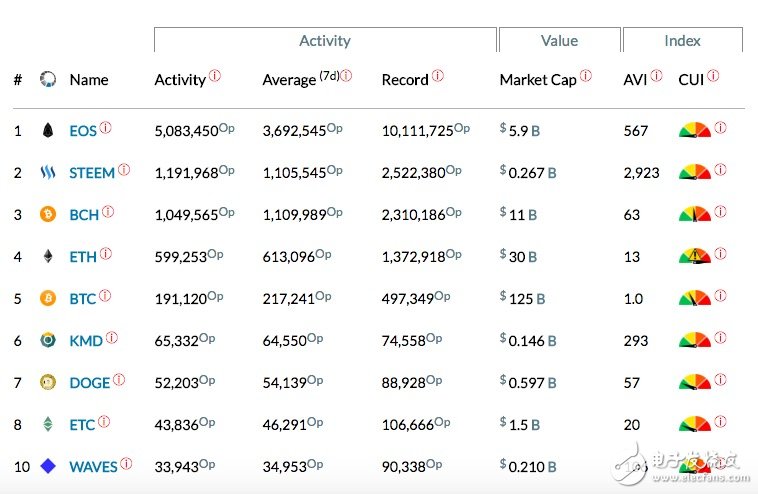Click the STEEM coin logo icon
This screenshot has width=758, height=494.
click(47, 172)
